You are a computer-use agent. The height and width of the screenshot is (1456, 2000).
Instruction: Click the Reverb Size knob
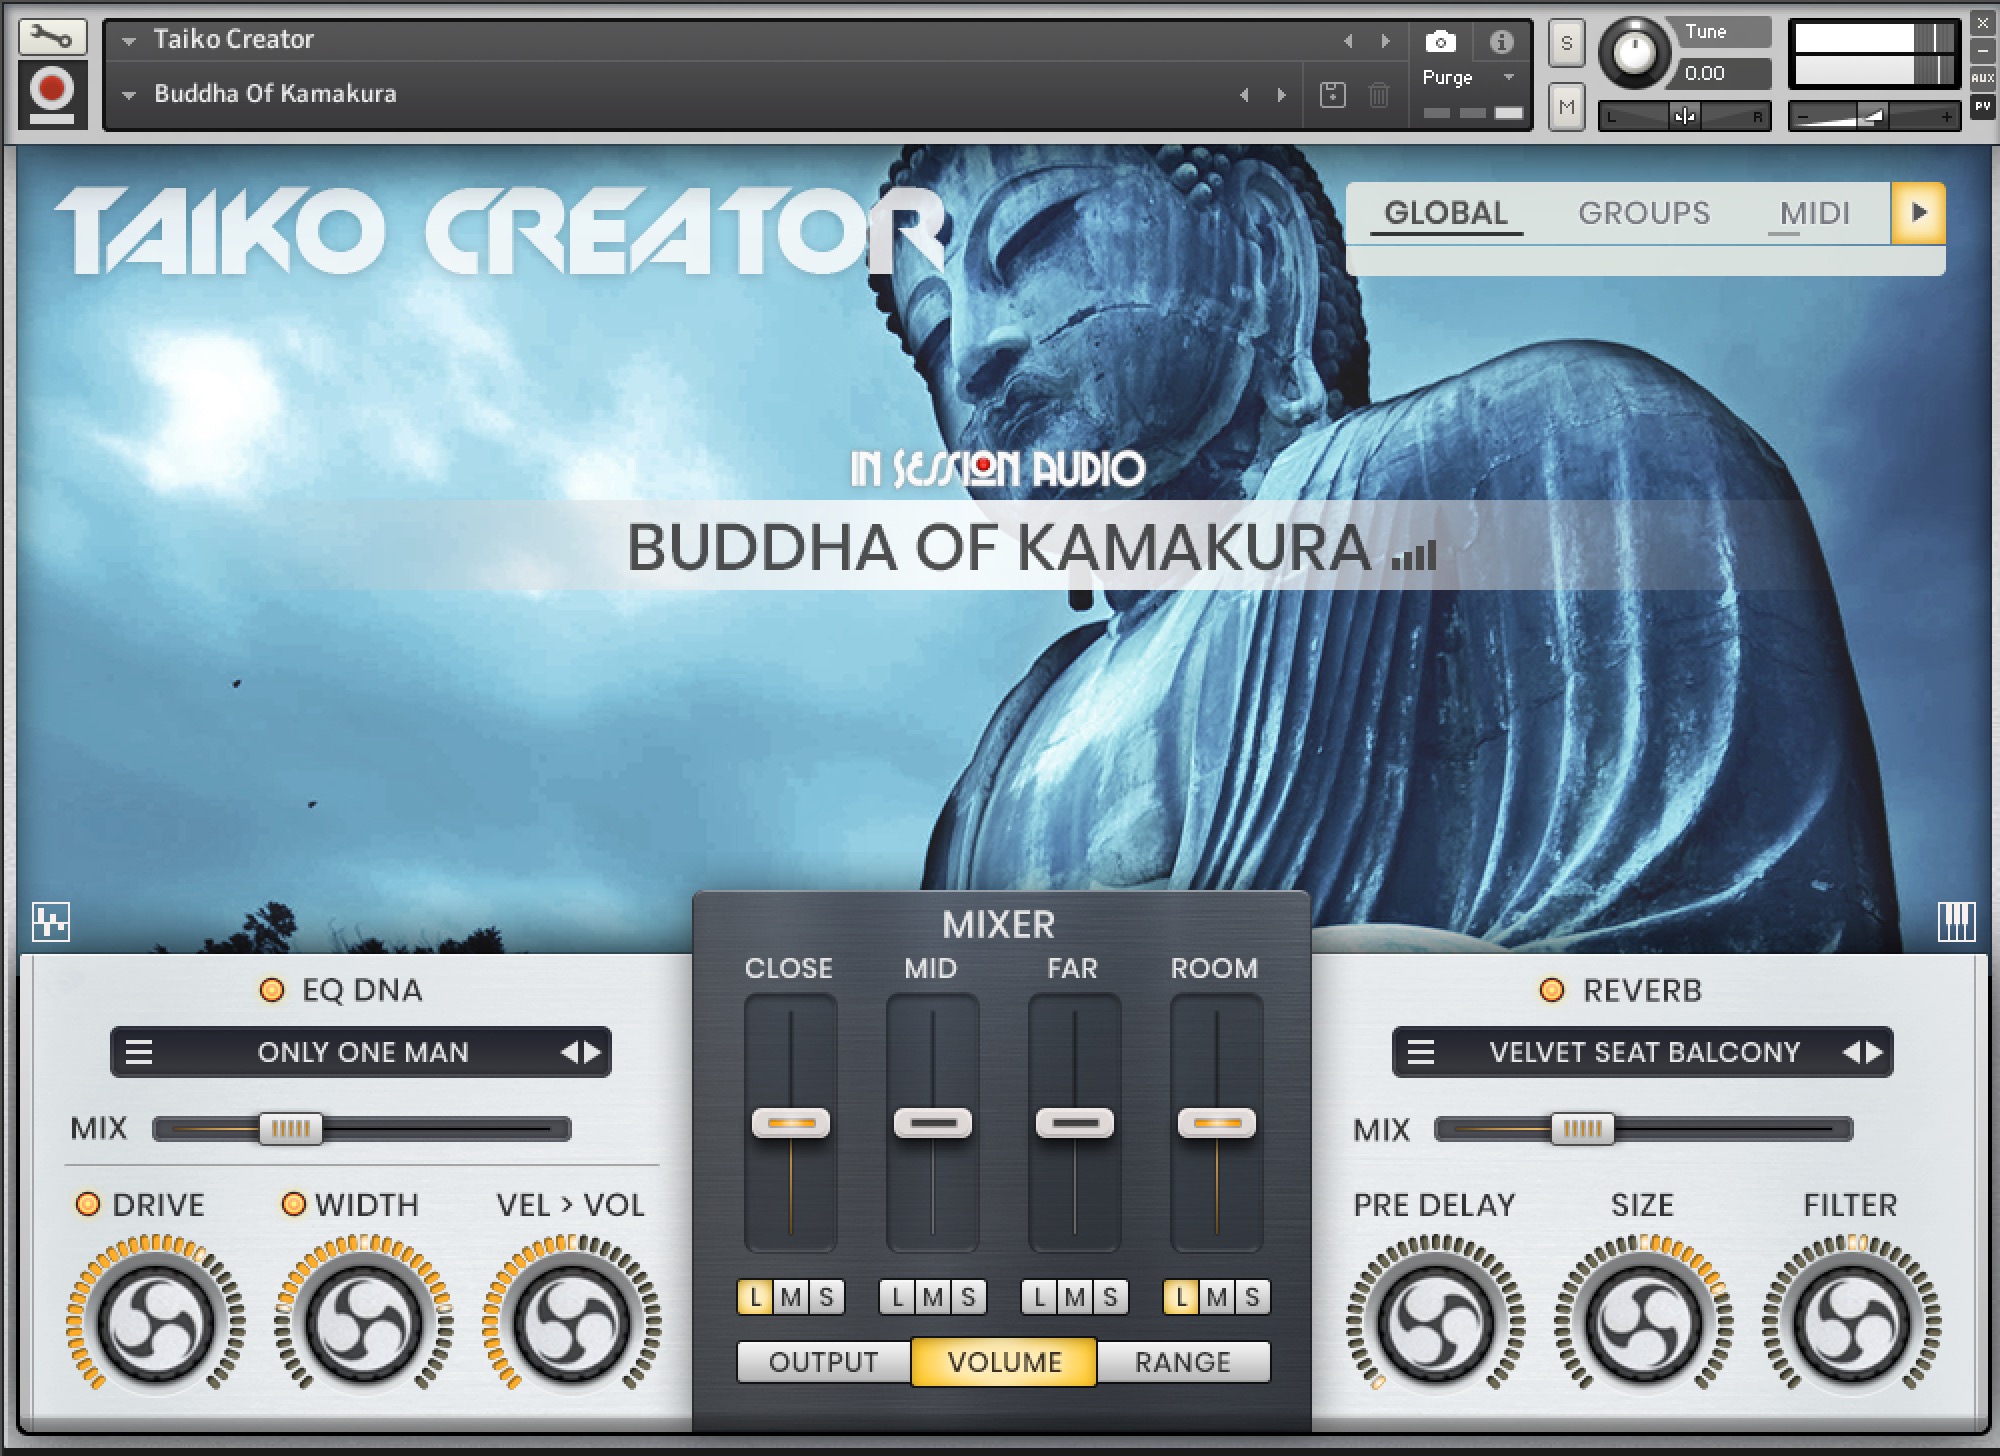pyautogui.click(x=1643, y=1322)
